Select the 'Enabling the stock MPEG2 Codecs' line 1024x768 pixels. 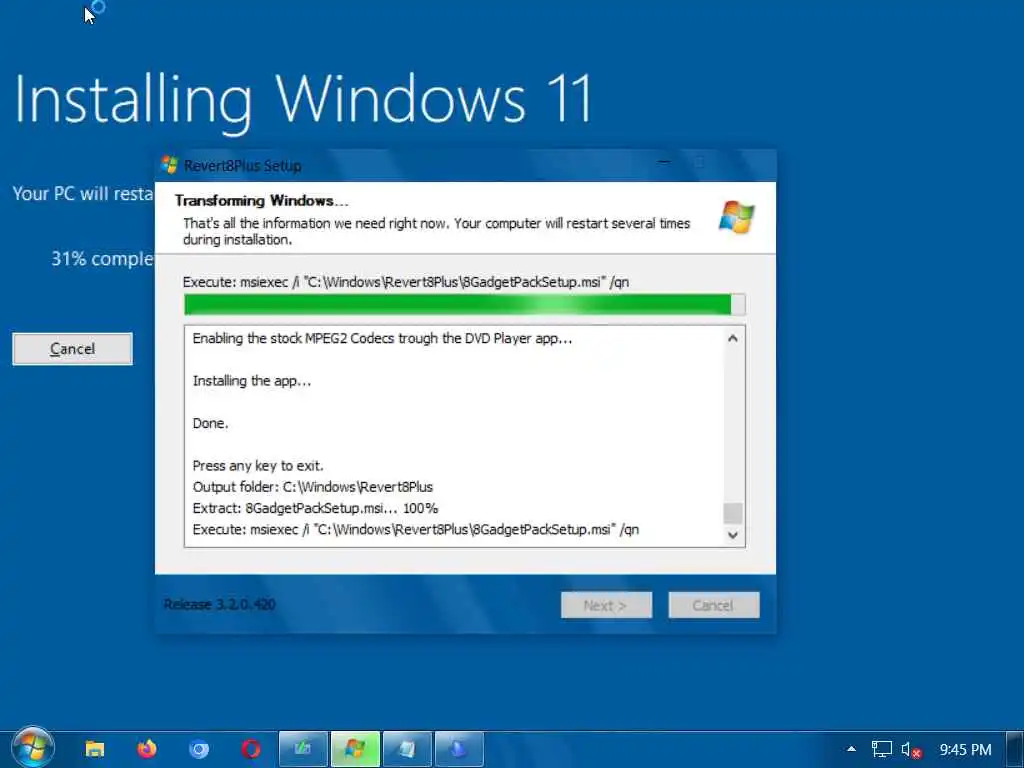382,338
